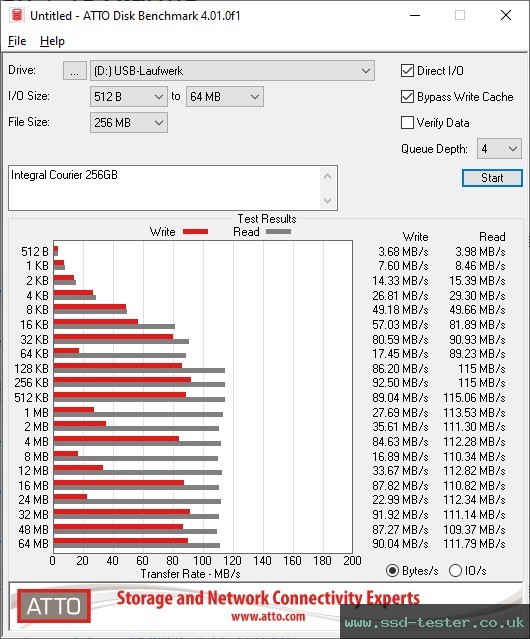Open the 512 B minimum I/O size dropdown

(129, 97)
